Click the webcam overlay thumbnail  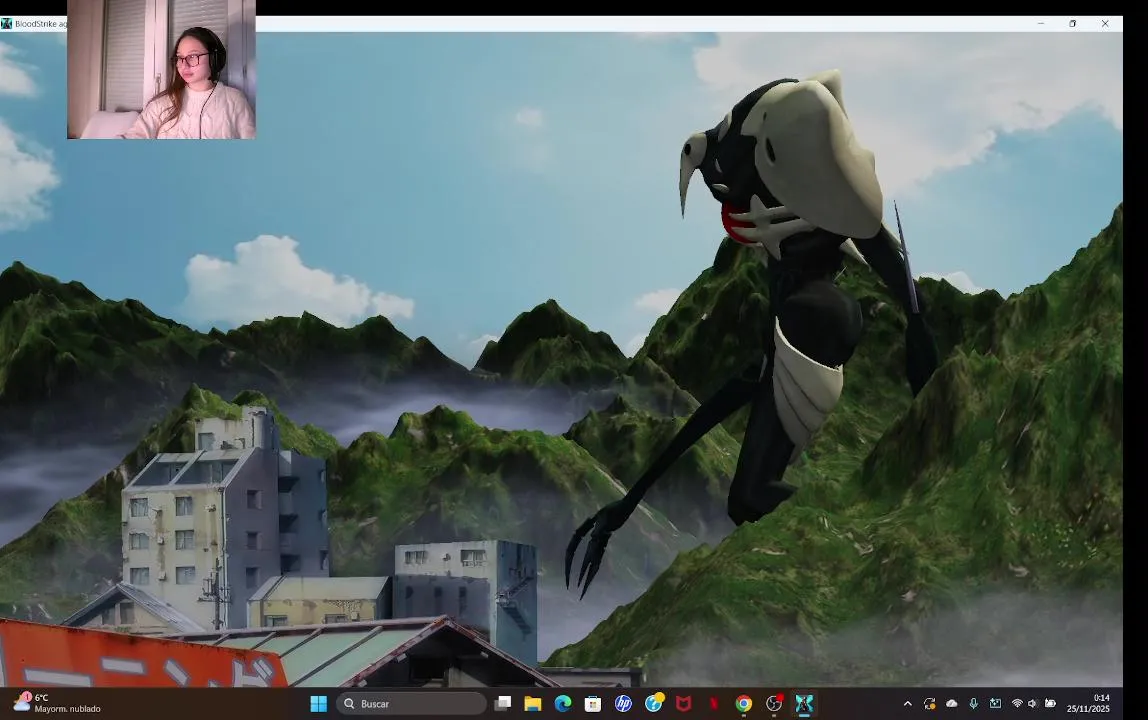[x=161, y=70]
